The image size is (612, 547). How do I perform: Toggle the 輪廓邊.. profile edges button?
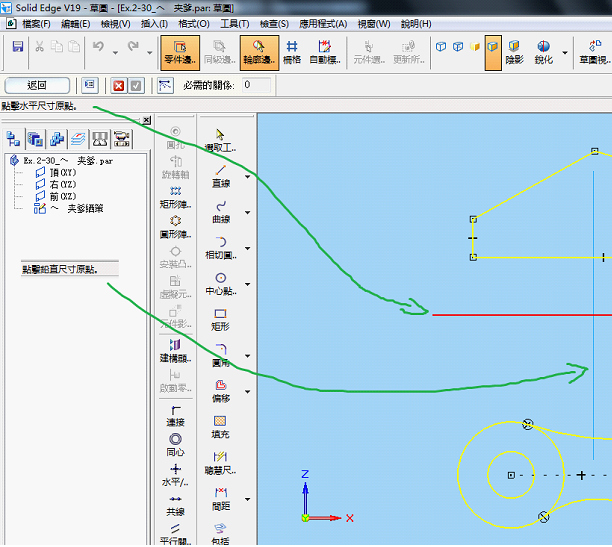[x=259, y=53]
